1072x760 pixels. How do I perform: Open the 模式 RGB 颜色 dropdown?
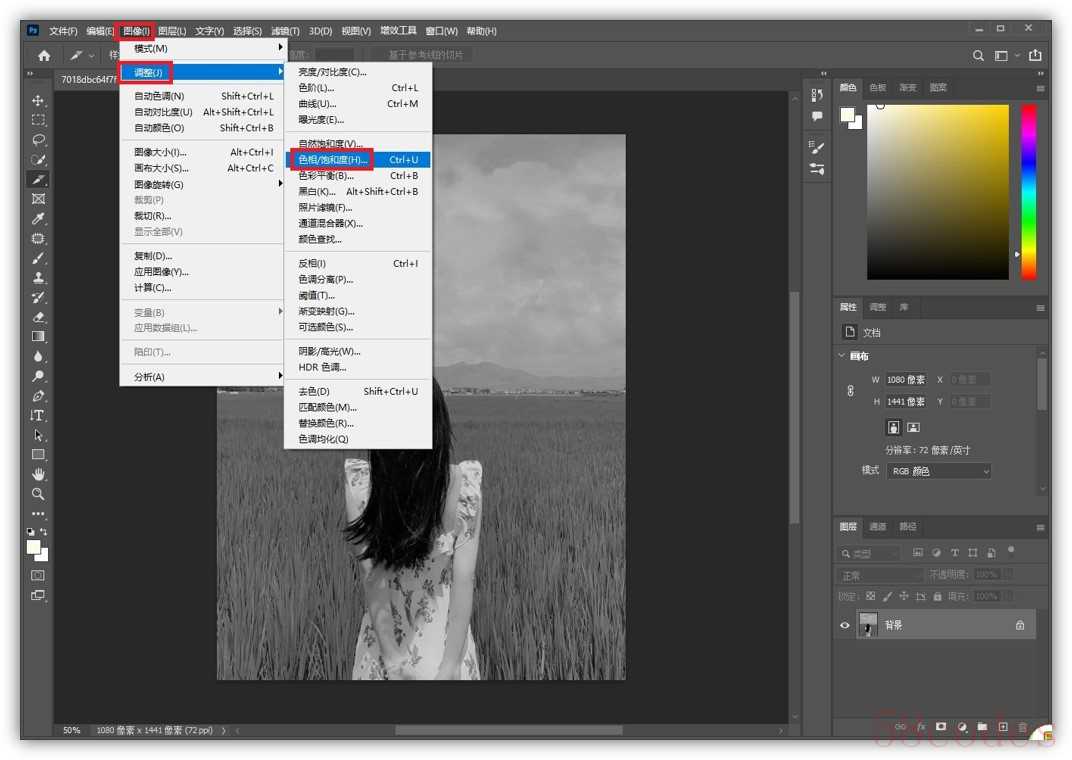click(x=939, y=471)
